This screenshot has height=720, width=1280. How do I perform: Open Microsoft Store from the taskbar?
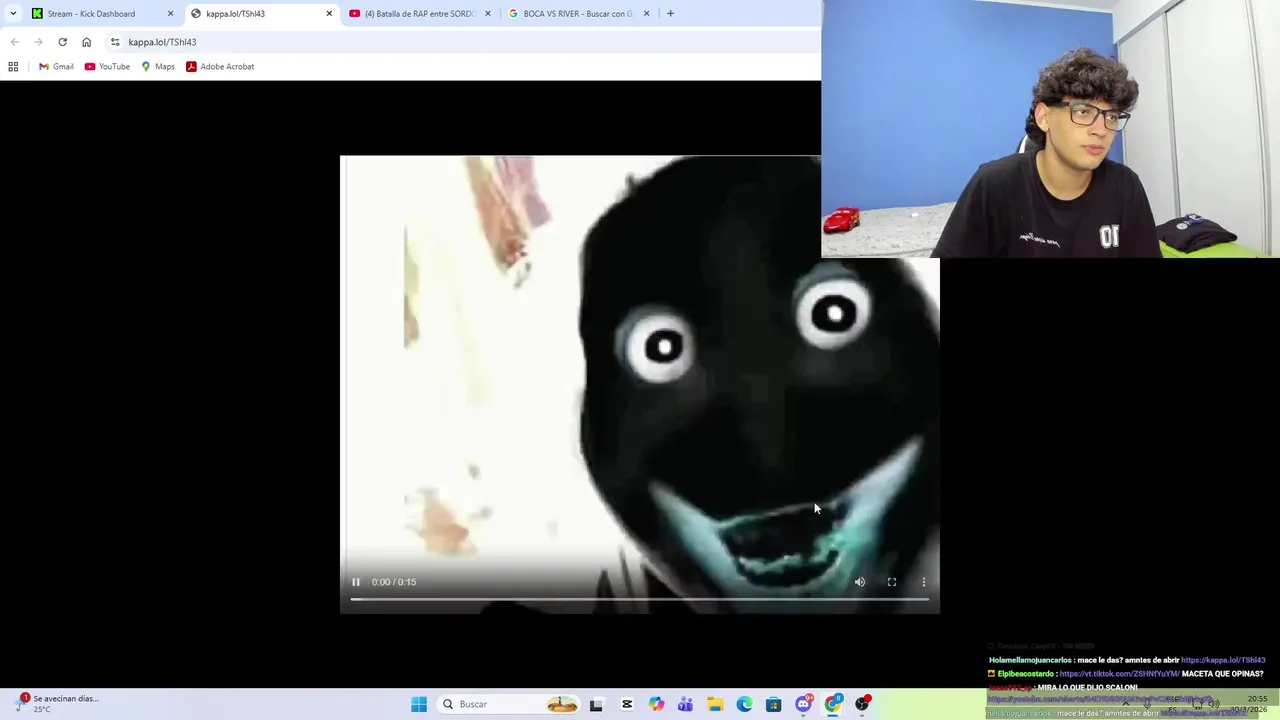click(x=773, y=704)
